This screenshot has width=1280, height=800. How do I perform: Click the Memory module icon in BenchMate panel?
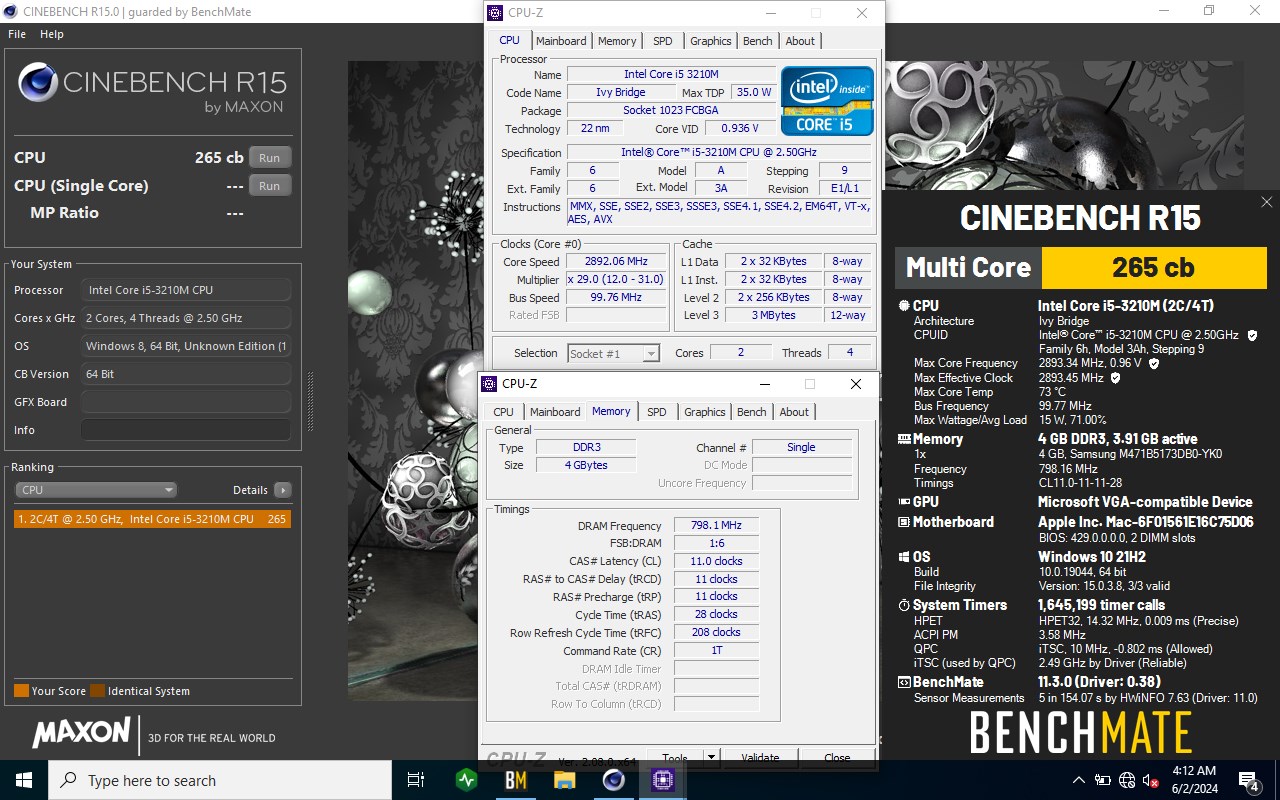904,439
